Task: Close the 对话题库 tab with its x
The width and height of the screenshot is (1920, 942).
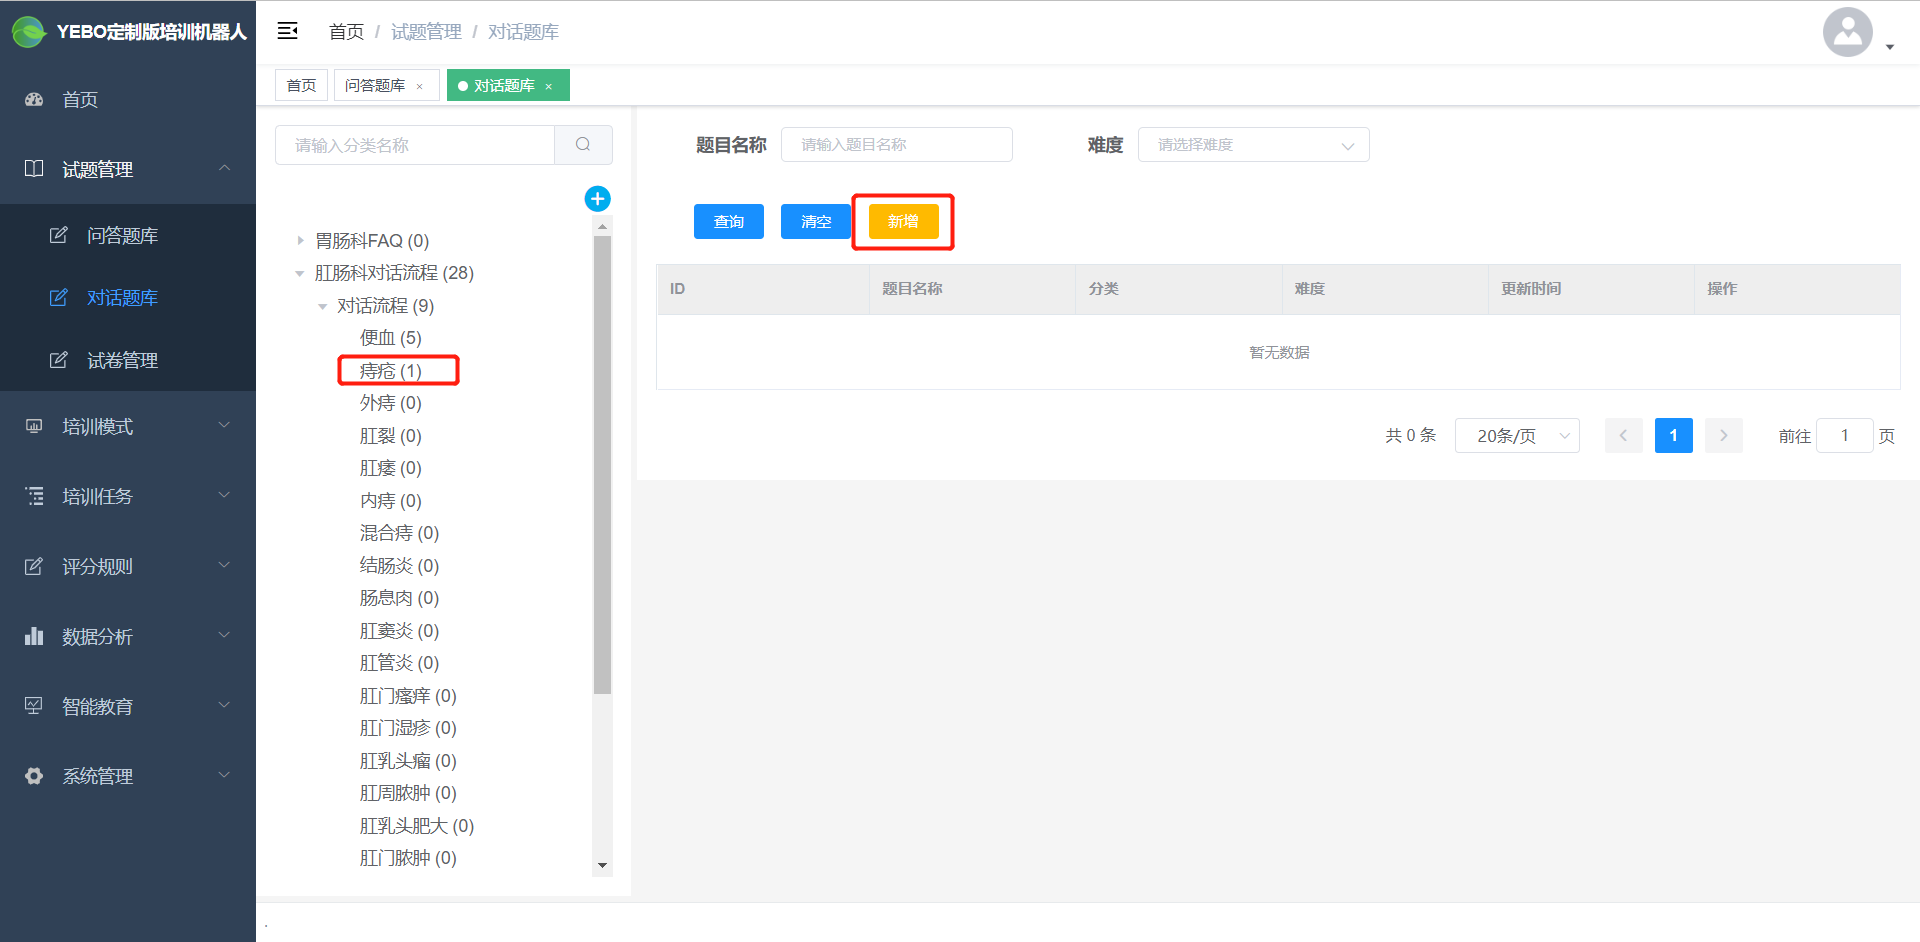Action: coord(549,87)
